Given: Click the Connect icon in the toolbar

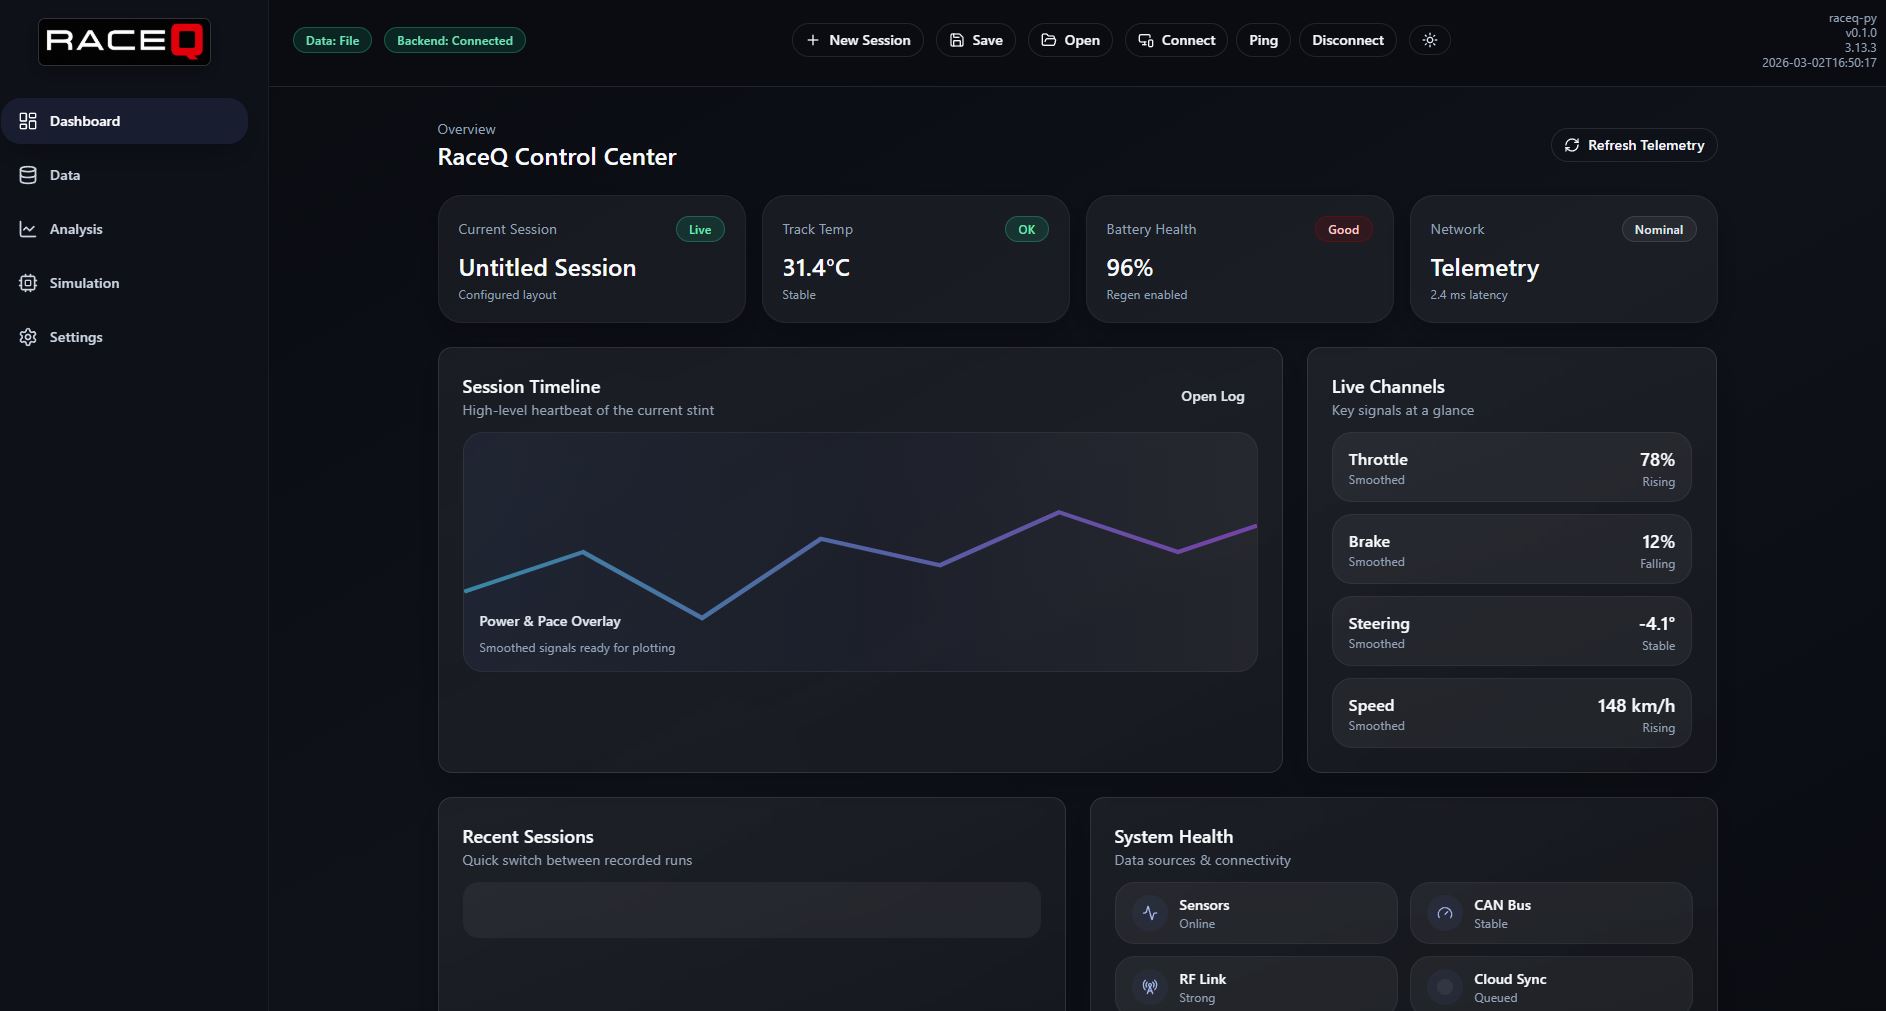Looking at the screenshot, I should [x=1145, y=40].
